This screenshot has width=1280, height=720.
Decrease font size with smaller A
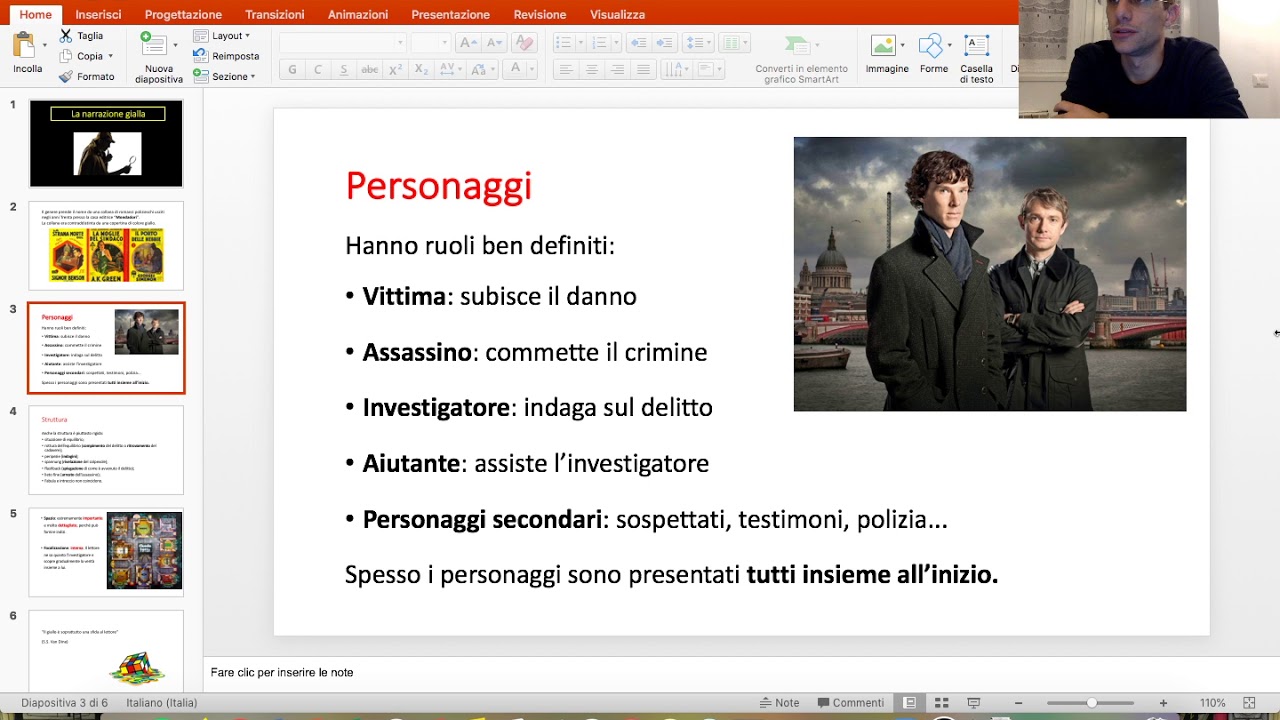[x=496, y=43]
